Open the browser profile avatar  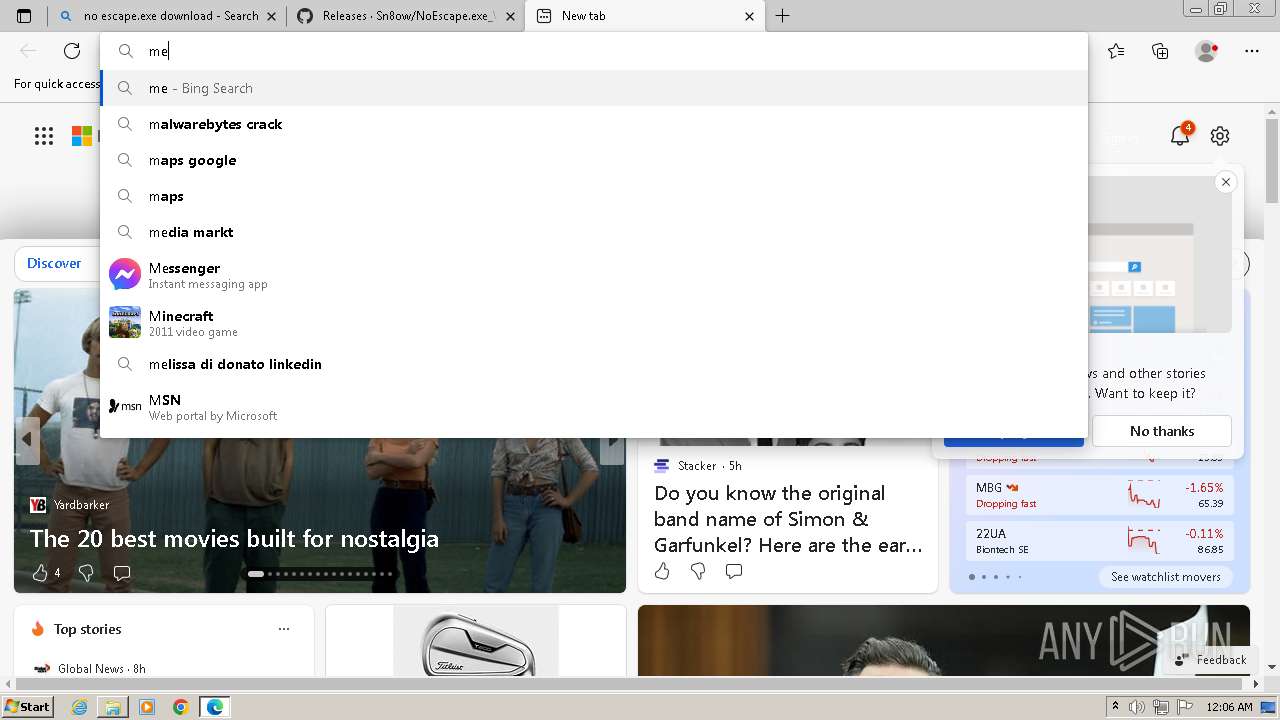1206,51
